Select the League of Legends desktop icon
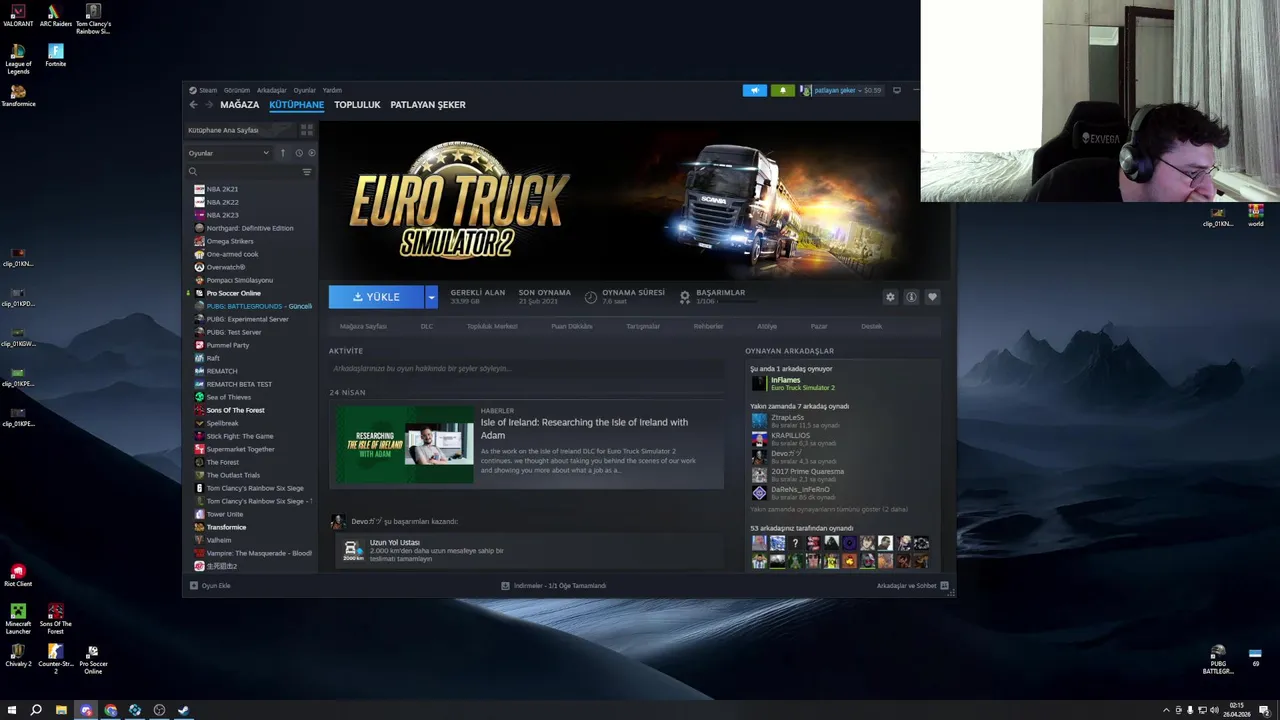Image resolution: width=1280 pixels, height=720 pixels. [x=18, y=59]
